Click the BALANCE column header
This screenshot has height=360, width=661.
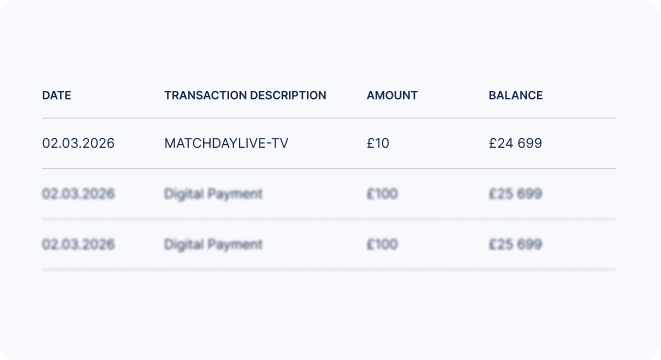coord(516,95)
